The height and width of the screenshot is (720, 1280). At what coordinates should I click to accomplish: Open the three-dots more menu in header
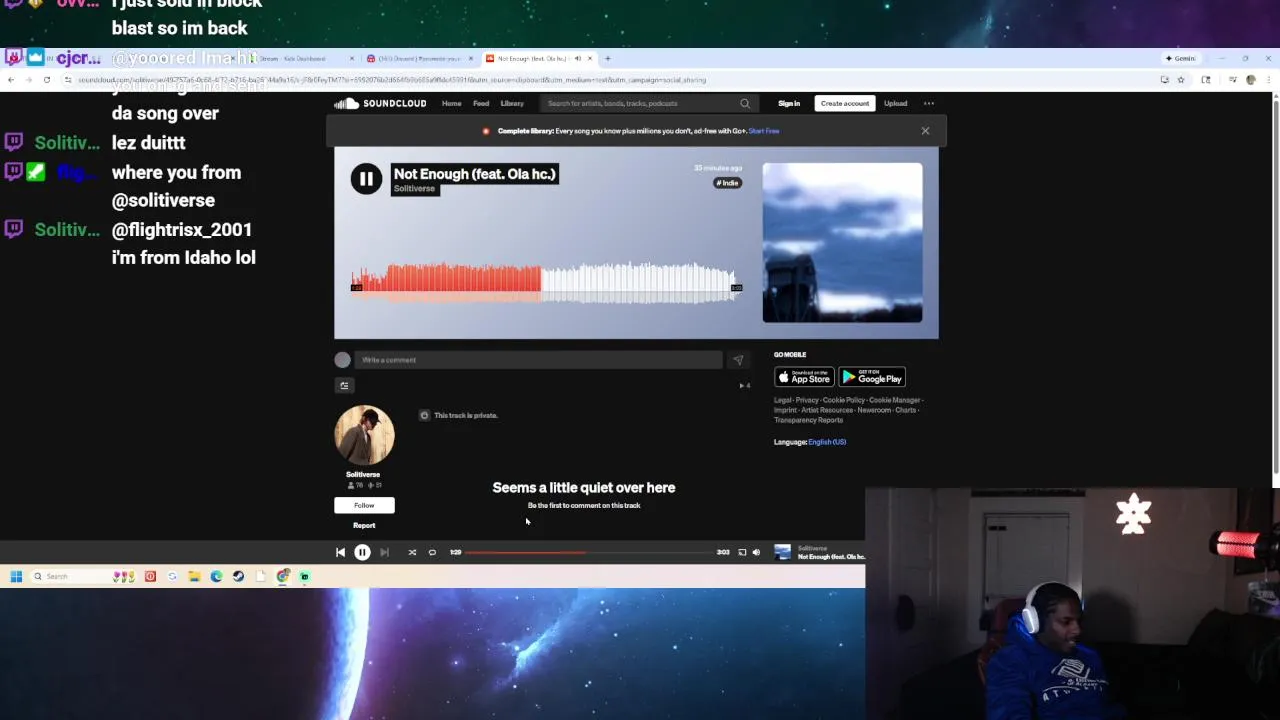point(929,103)
